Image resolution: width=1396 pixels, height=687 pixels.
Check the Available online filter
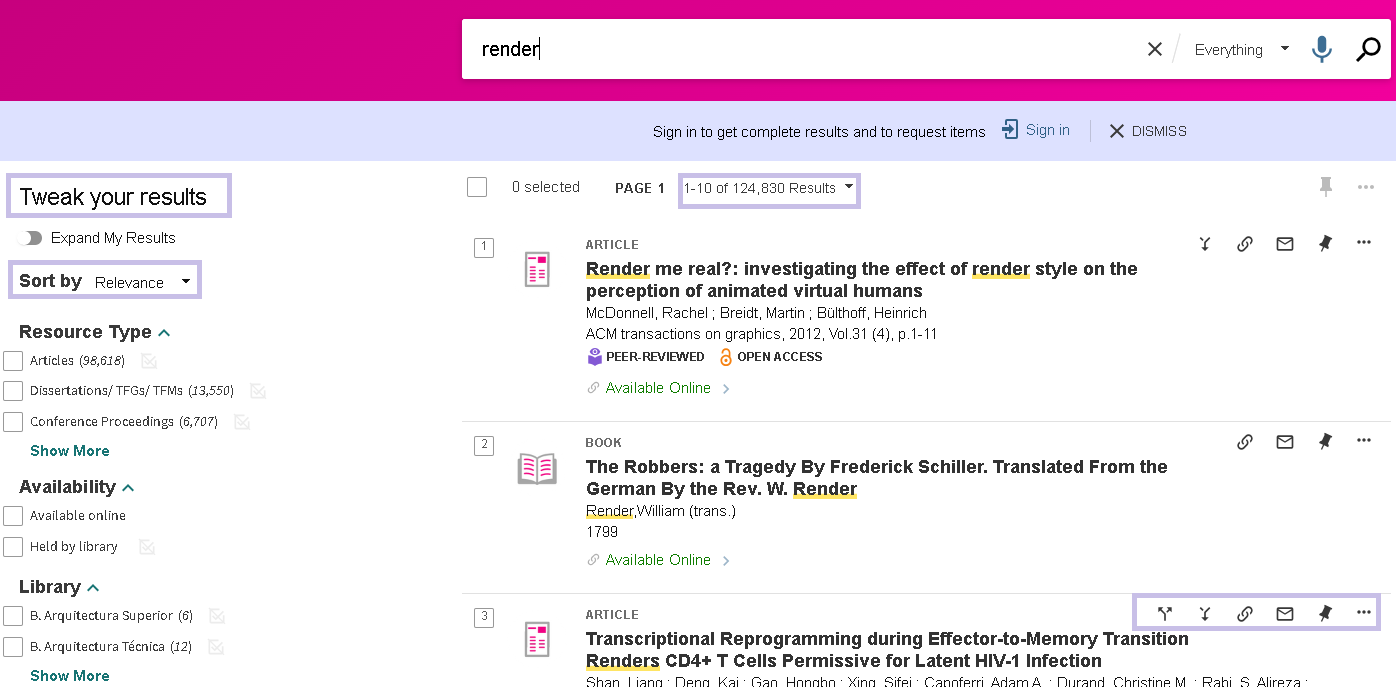click(x=13, y=516)
